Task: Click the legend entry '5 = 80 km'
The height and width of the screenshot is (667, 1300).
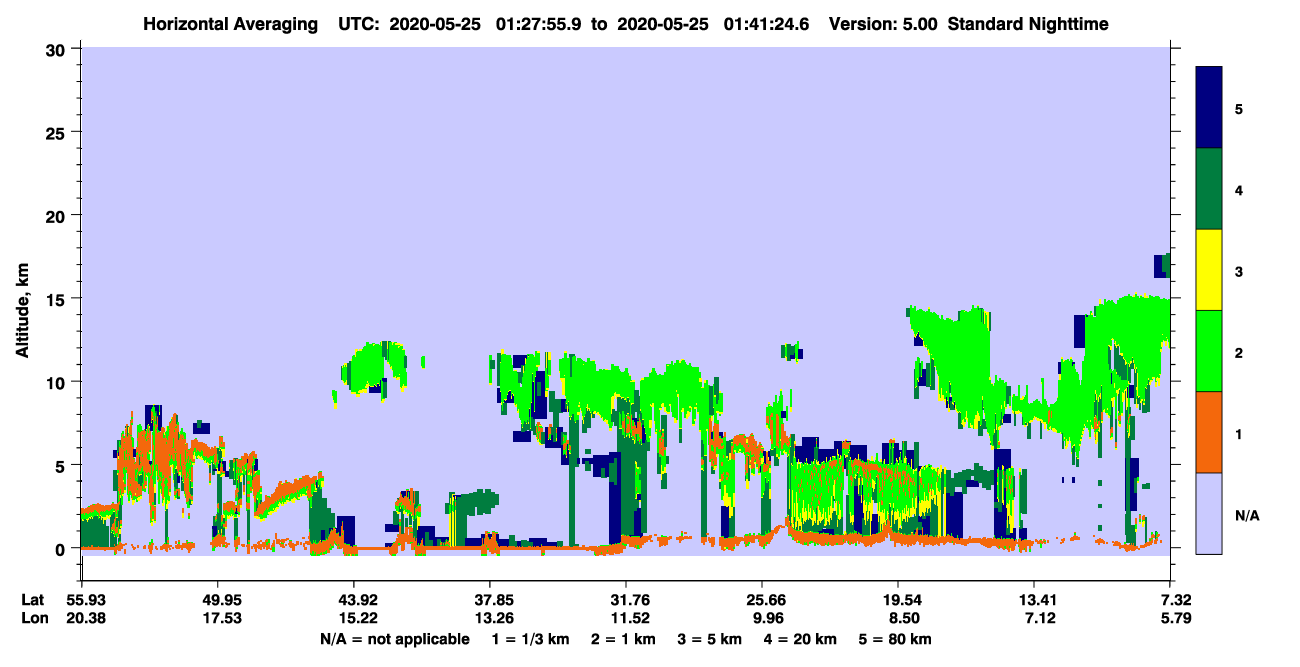Action: click(x=895, y=639)
